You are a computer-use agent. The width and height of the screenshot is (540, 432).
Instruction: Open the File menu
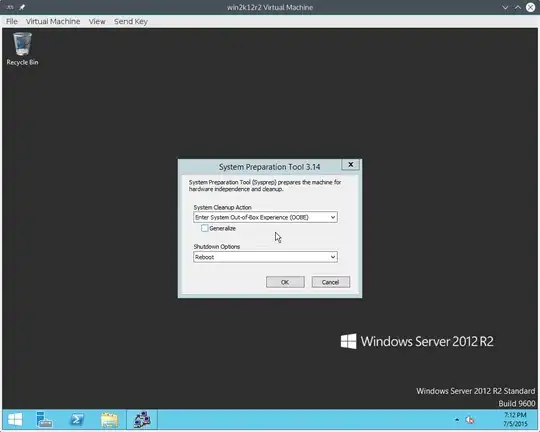[x=12, y=21]
